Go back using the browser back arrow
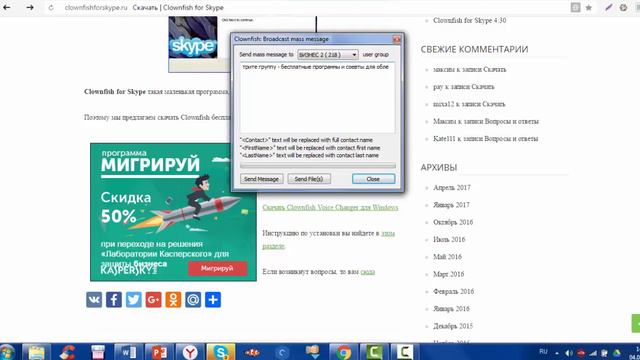 tap(7, 7)
